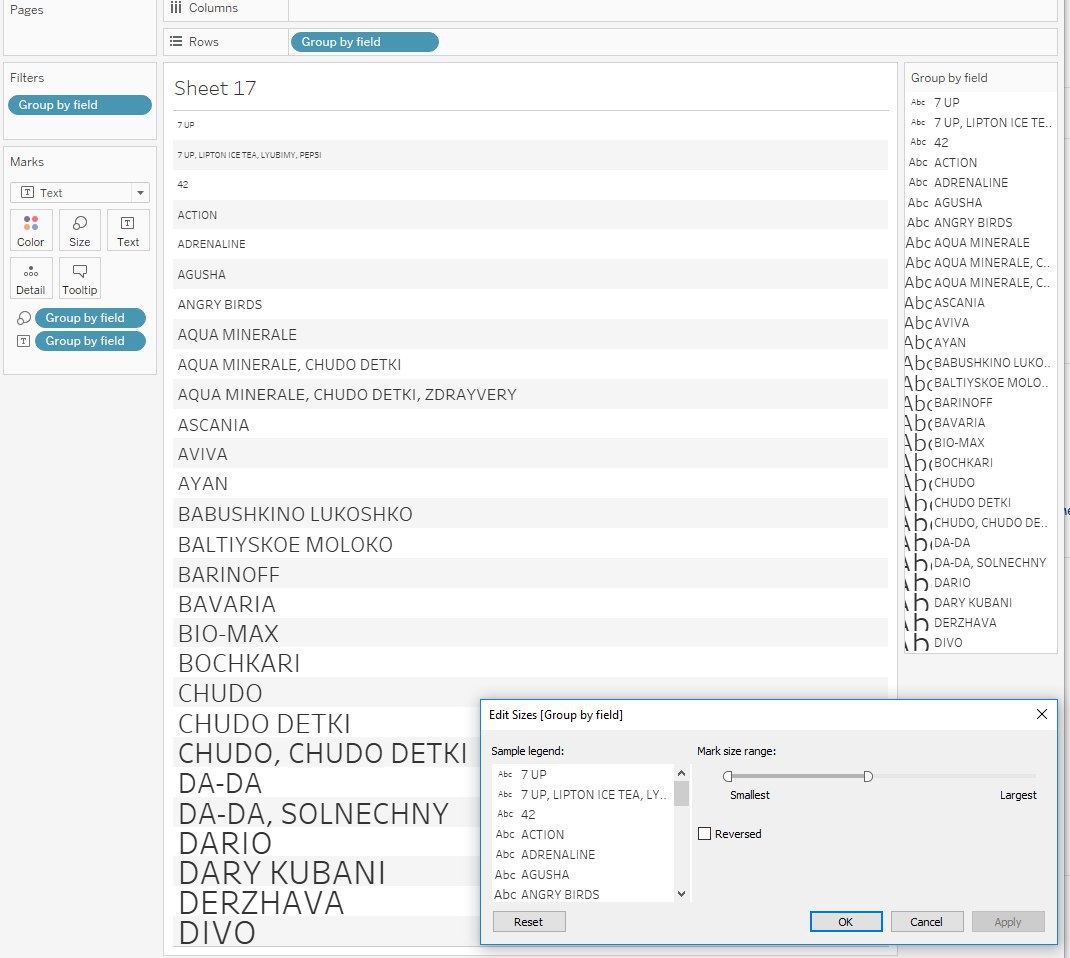
Task: Click the smallest mark size slider handle
Action: click(727, 776)
